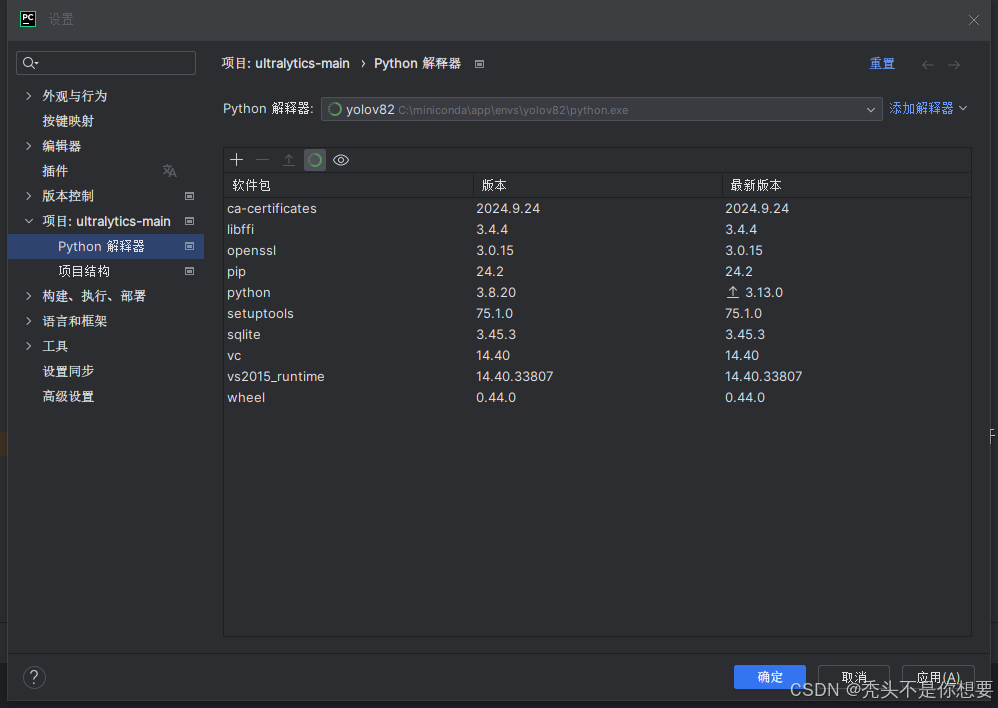Expand the 构建、执行、部署 section

coord(28,296)
